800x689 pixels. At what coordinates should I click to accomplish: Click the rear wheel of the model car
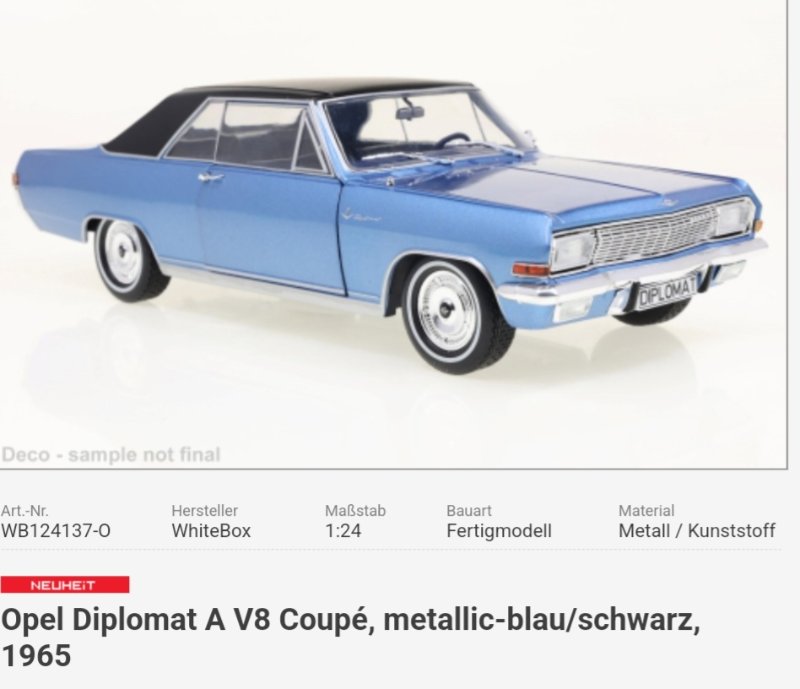pyautogui.click(x=129, y=258)
